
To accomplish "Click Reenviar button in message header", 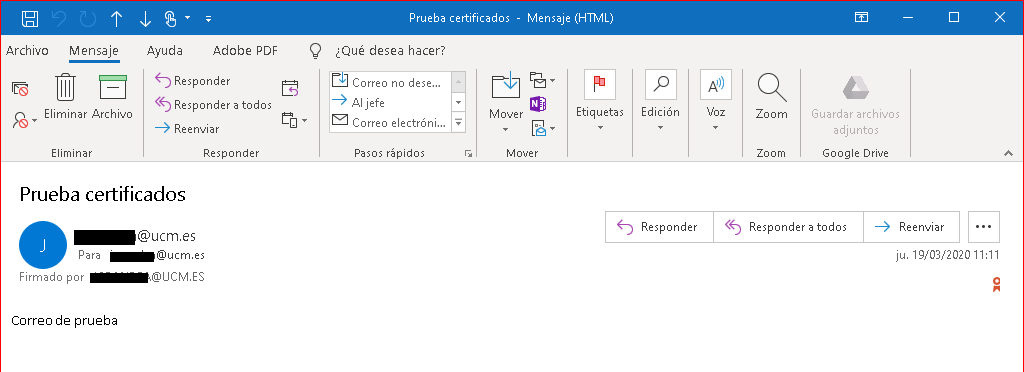I will pyautogui.click(x=912, y=227).
